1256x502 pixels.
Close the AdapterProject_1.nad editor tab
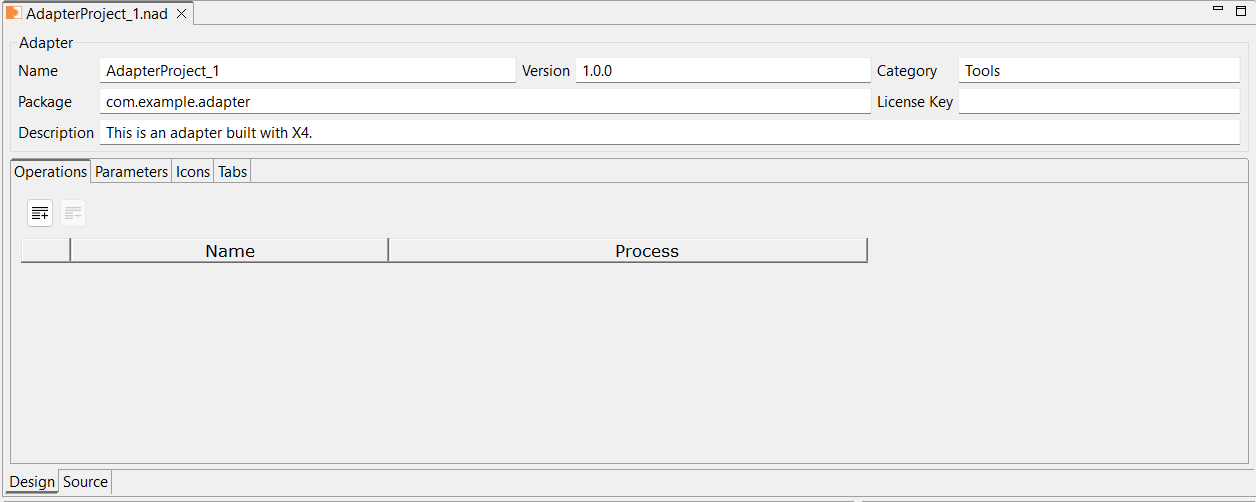coord(181,14)
